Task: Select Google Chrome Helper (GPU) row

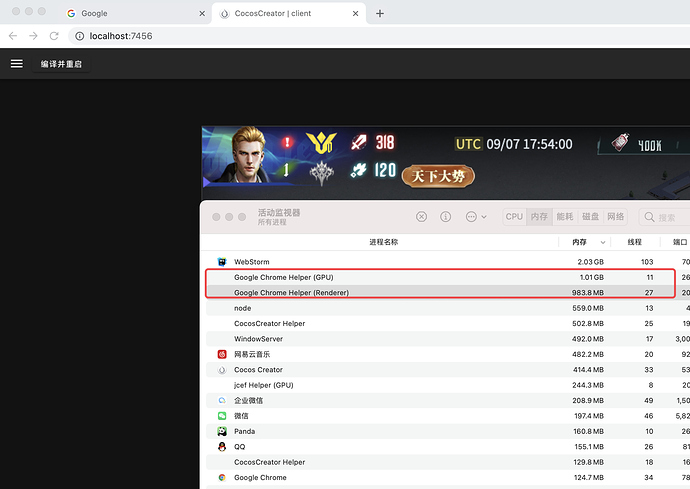Action: point(448,277)
